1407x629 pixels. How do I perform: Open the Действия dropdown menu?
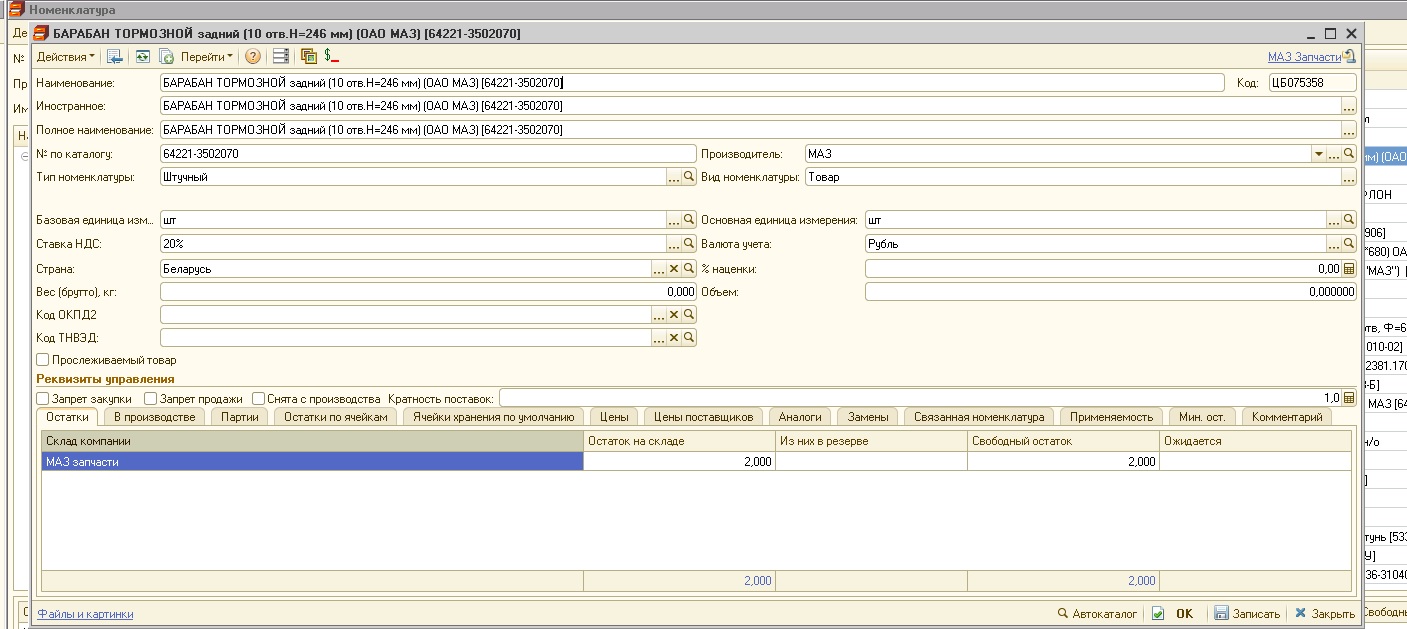[67, 57]
